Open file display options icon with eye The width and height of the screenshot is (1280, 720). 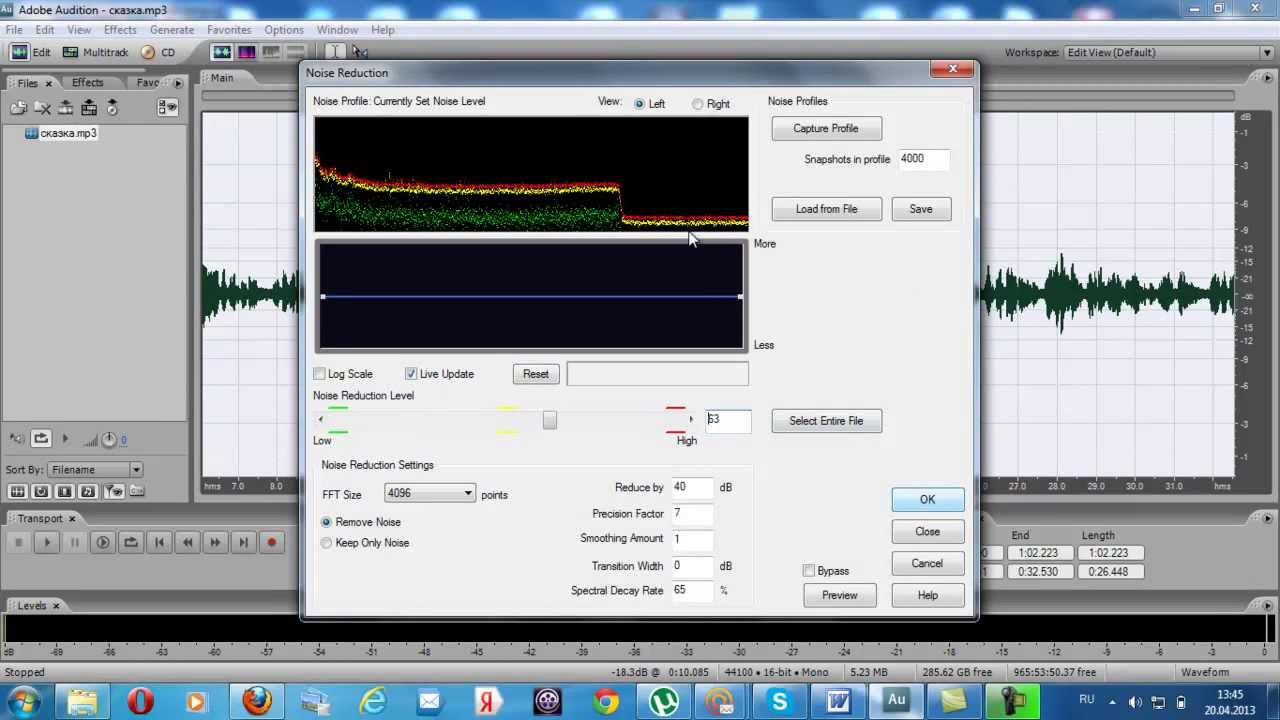pos(167,108)
